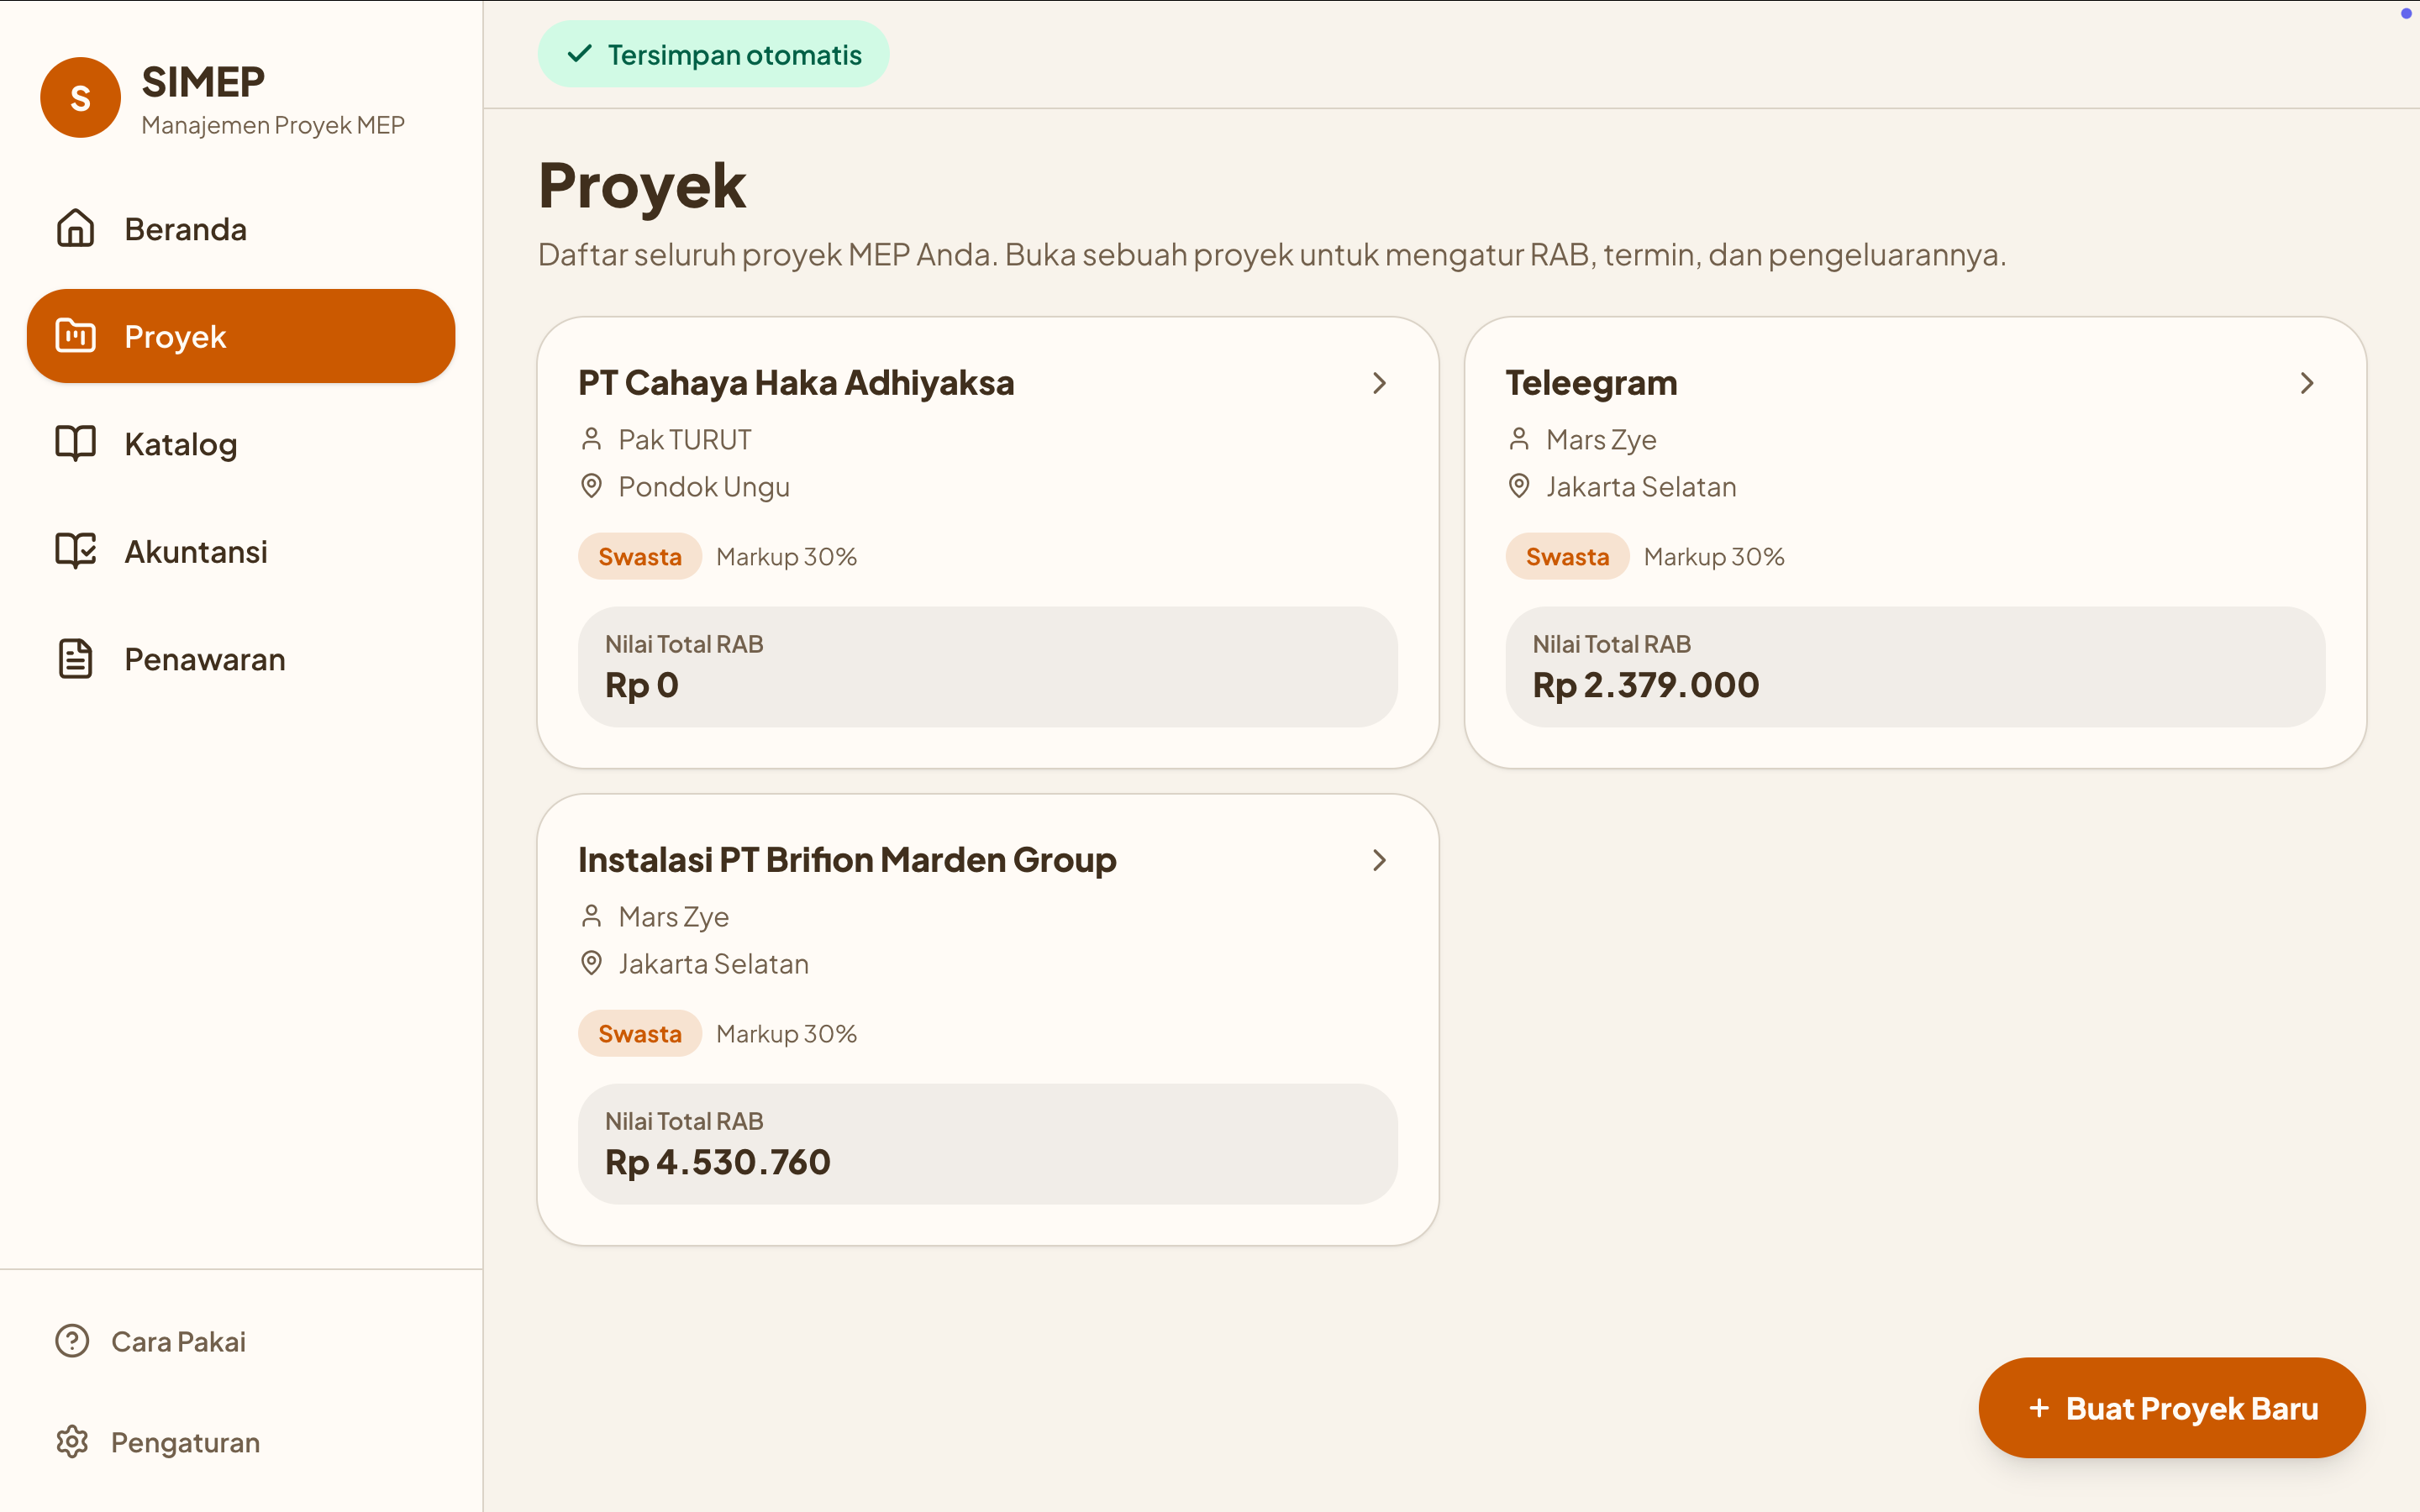Click Markup 30% on Instalasi PT Brifion card
2420x1512 pixels.
point(786,1033)
